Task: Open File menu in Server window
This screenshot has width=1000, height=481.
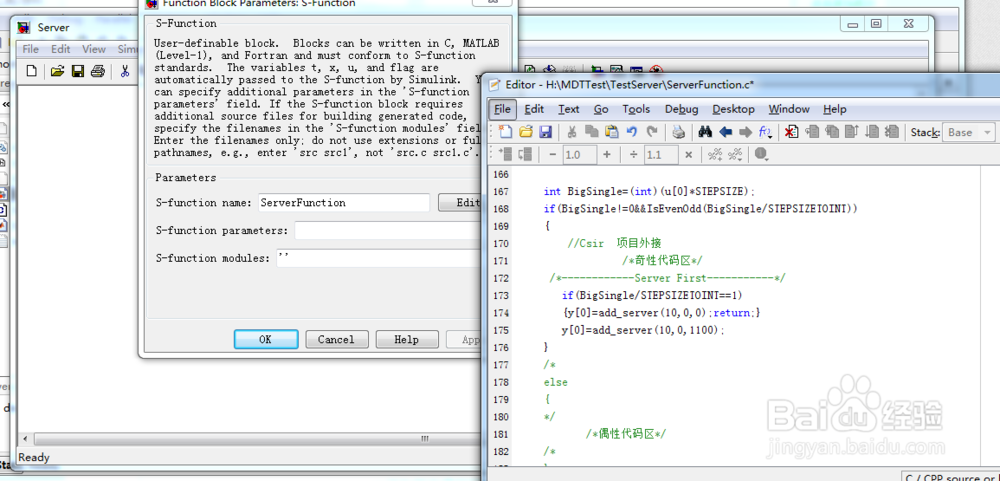Action: 30,49
